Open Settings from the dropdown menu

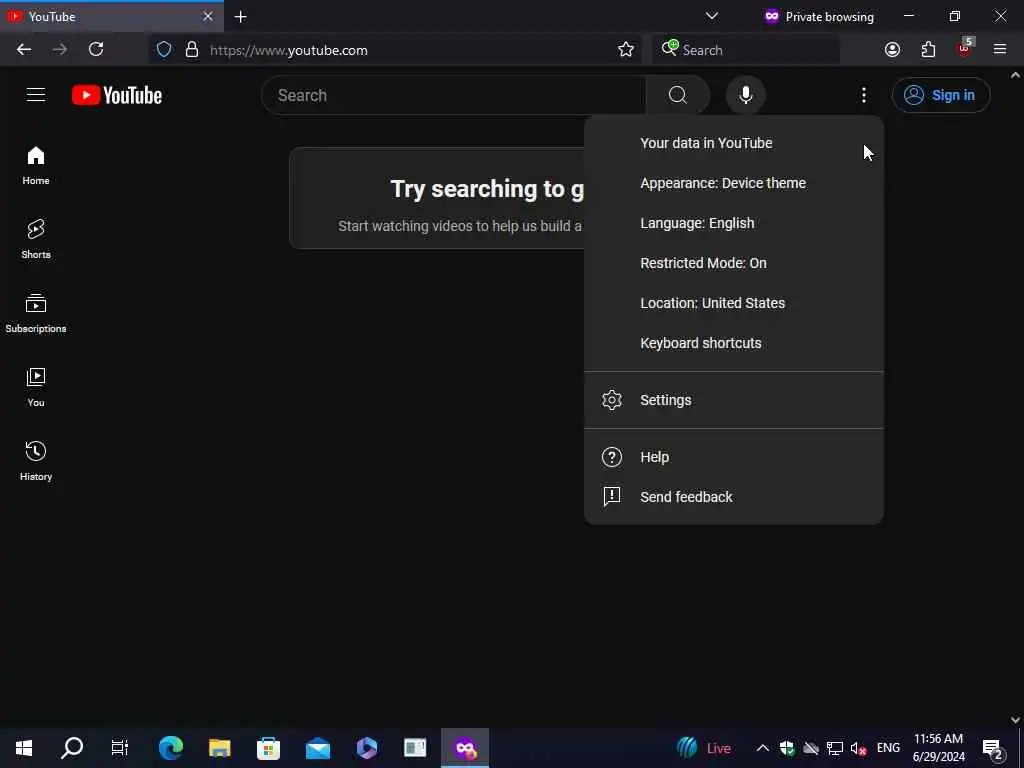[734, 400]
